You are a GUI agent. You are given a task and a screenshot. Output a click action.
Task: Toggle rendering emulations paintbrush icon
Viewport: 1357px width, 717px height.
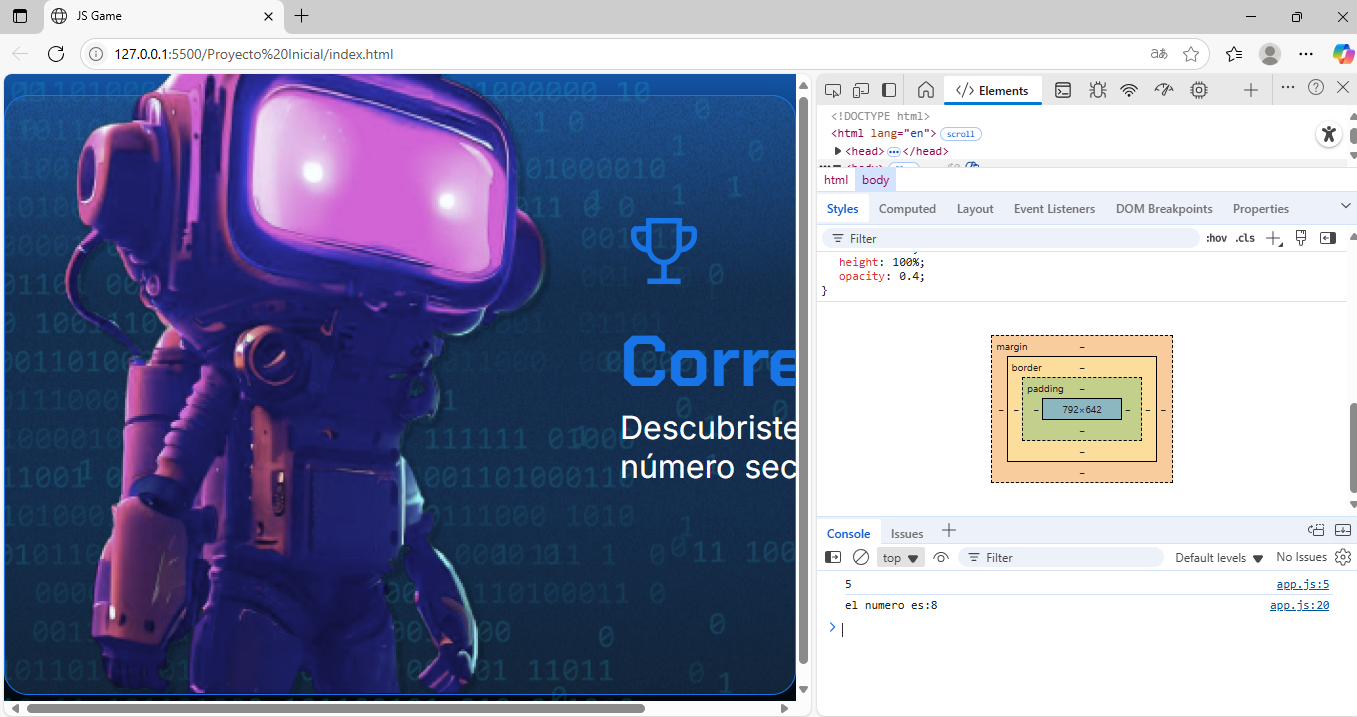[1301, 238]
